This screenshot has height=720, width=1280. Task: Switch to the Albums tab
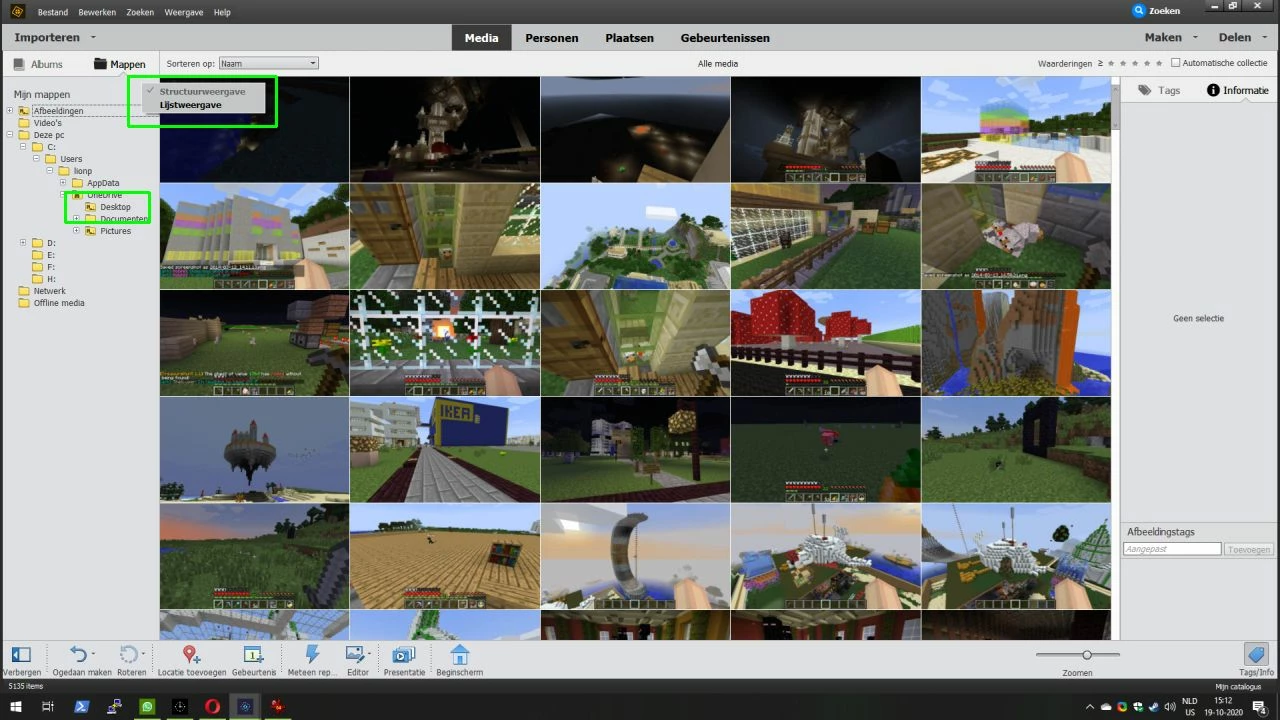click(x=38, y=64)
